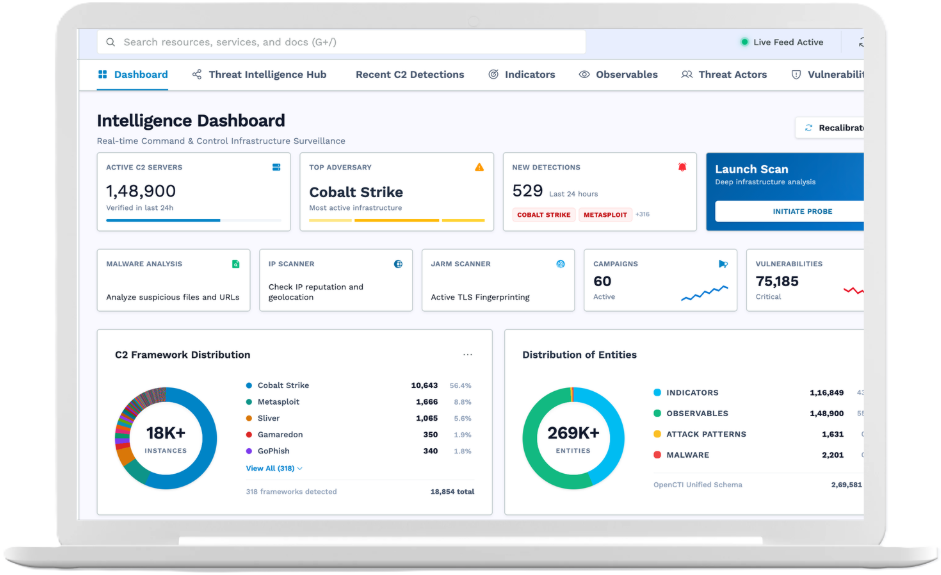Click the 1,48,900 active servers value
This screenshot has height=575, width=941.
click(x=141, y=191)
